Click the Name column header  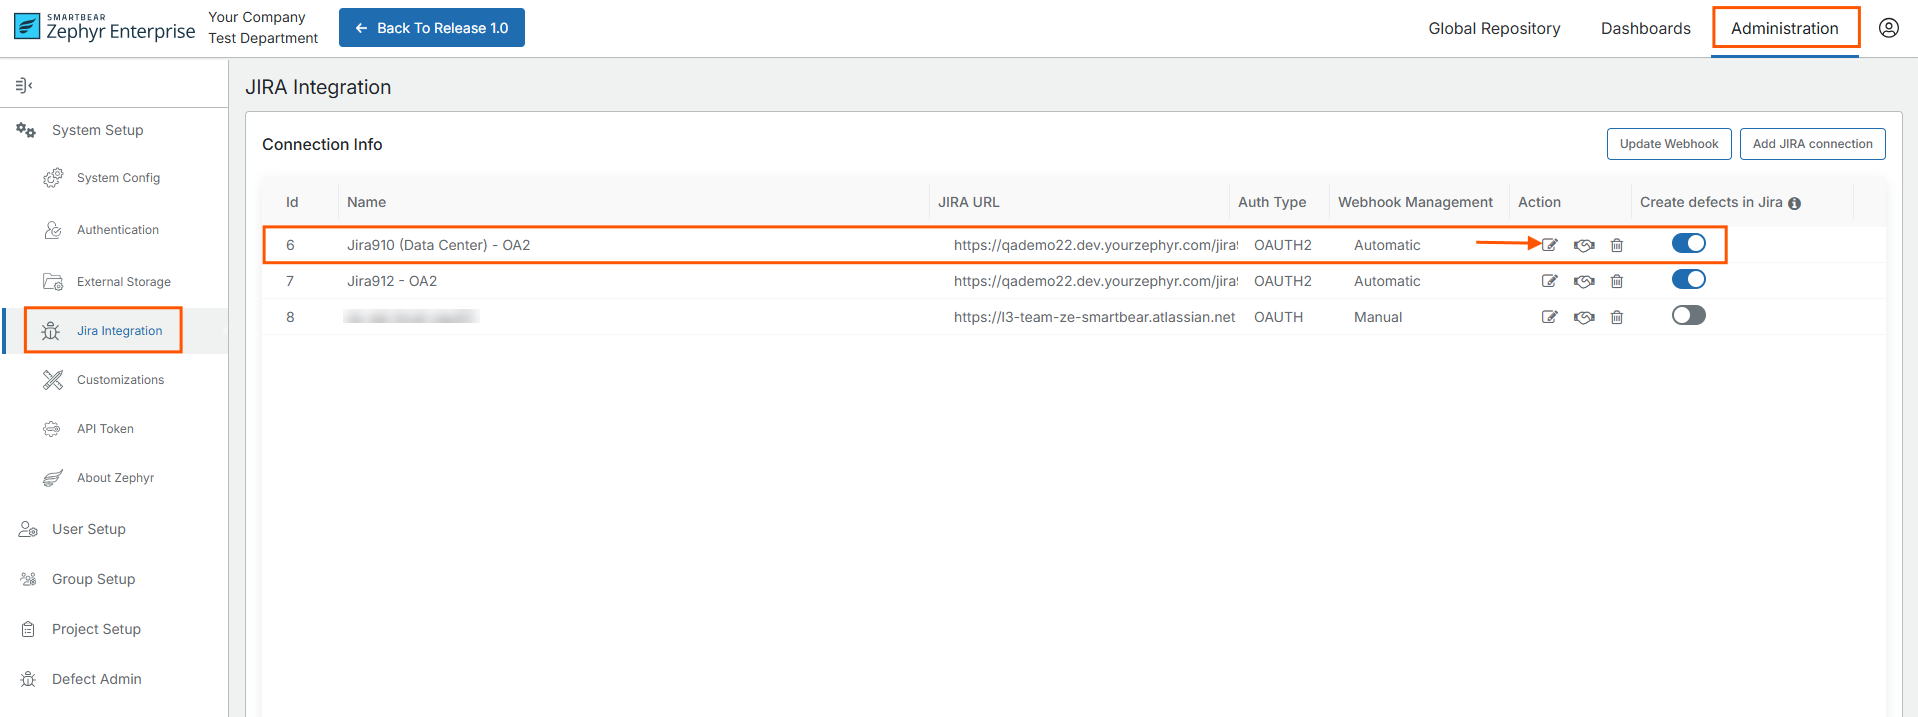(366, 202)
